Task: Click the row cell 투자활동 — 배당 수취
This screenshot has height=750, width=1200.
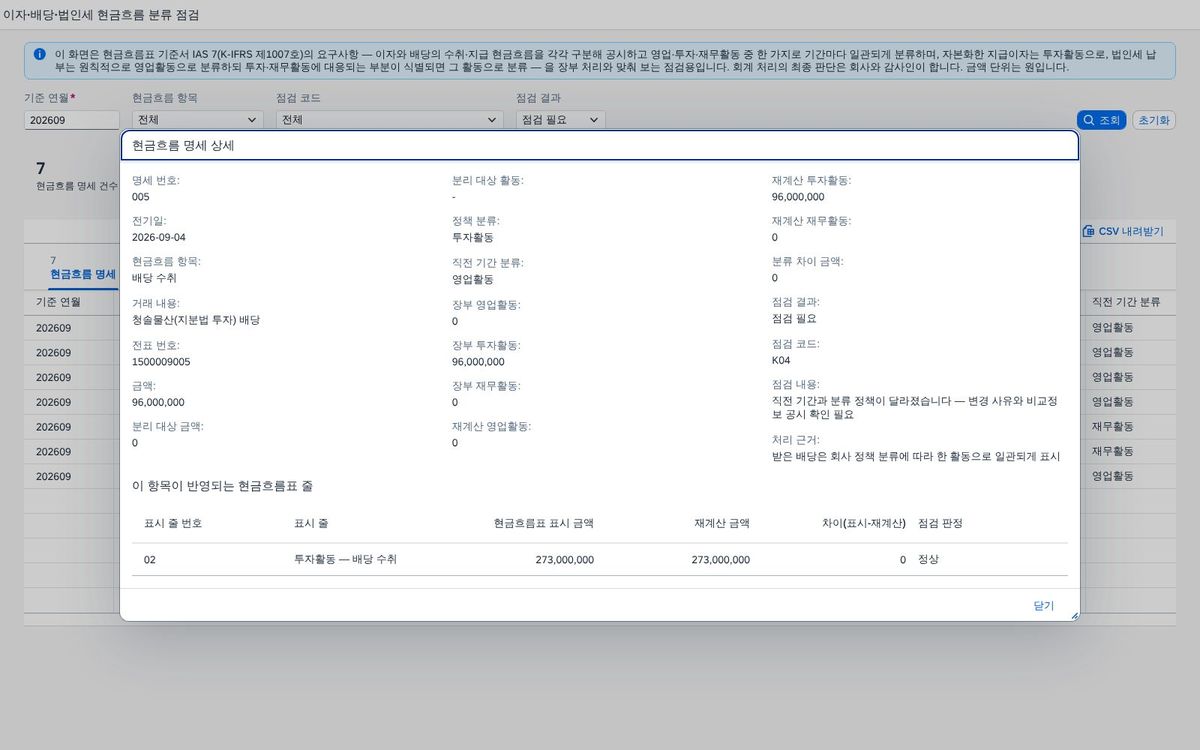Action: click(x=345, y=559)
